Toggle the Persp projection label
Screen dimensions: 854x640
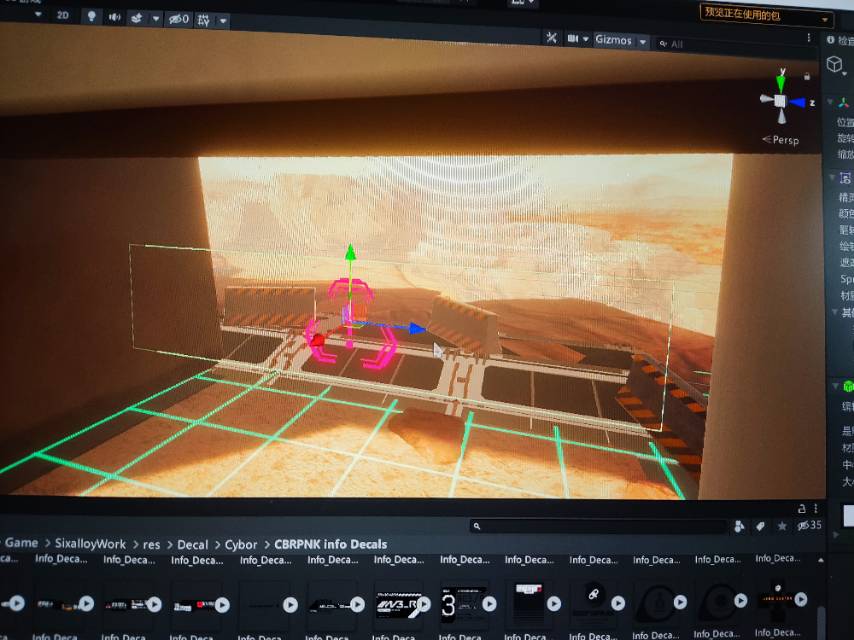(781, 140)
